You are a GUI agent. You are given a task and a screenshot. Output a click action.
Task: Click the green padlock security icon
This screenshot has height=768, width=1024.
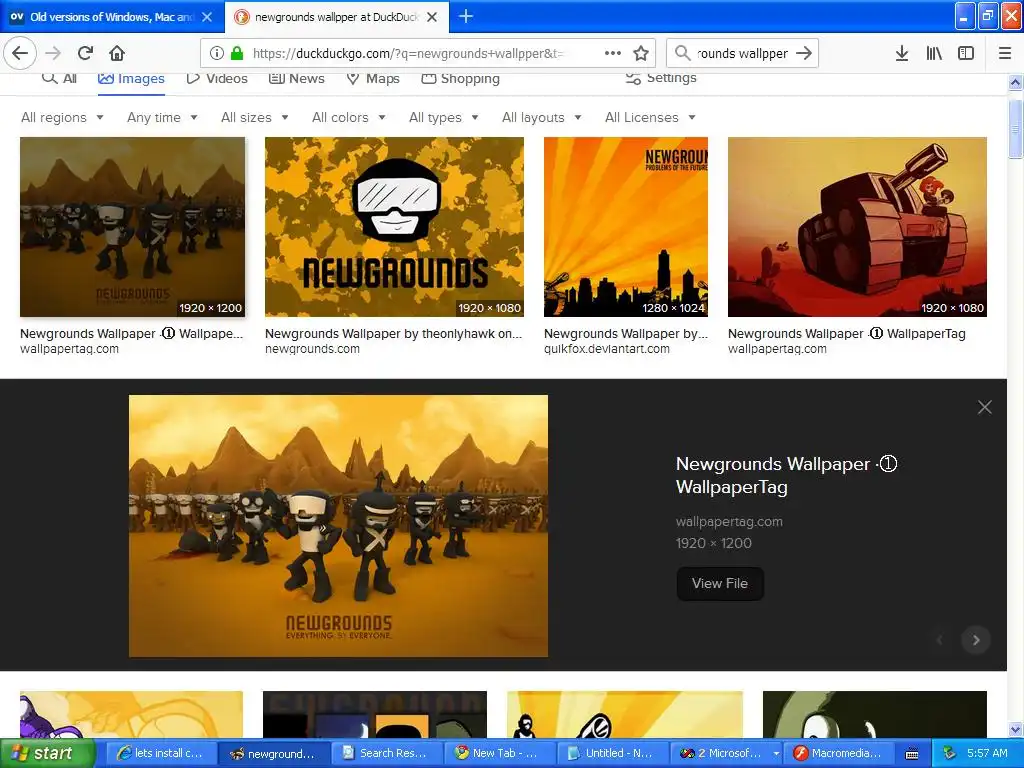coord(236,54)
